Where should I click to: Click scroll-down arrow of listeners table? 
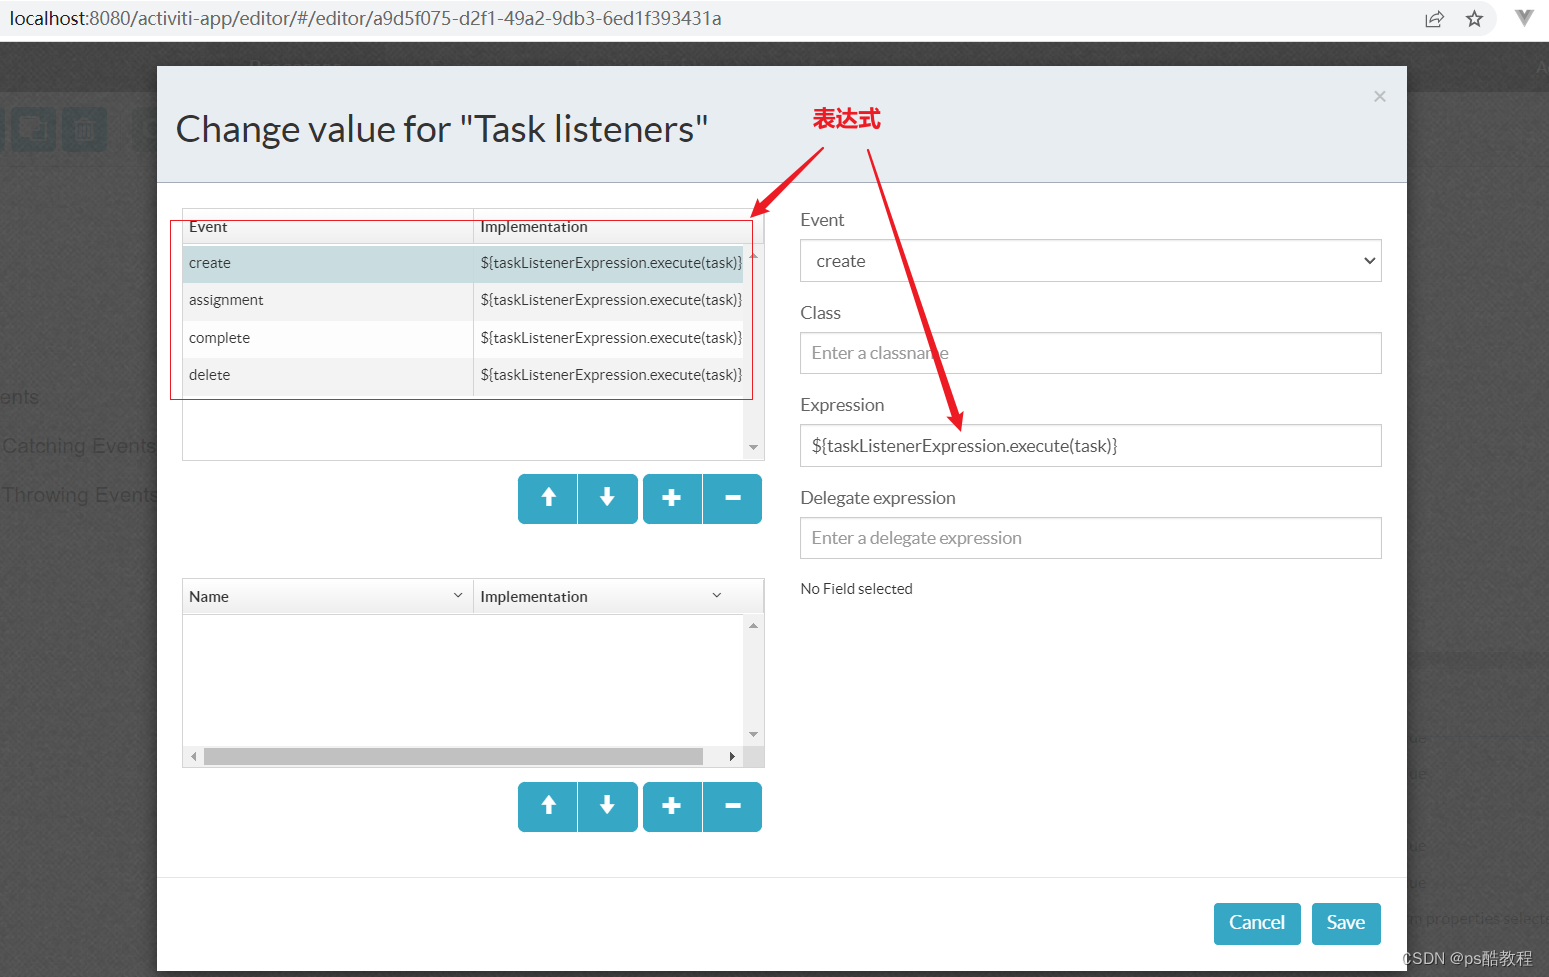coord(754,448)
